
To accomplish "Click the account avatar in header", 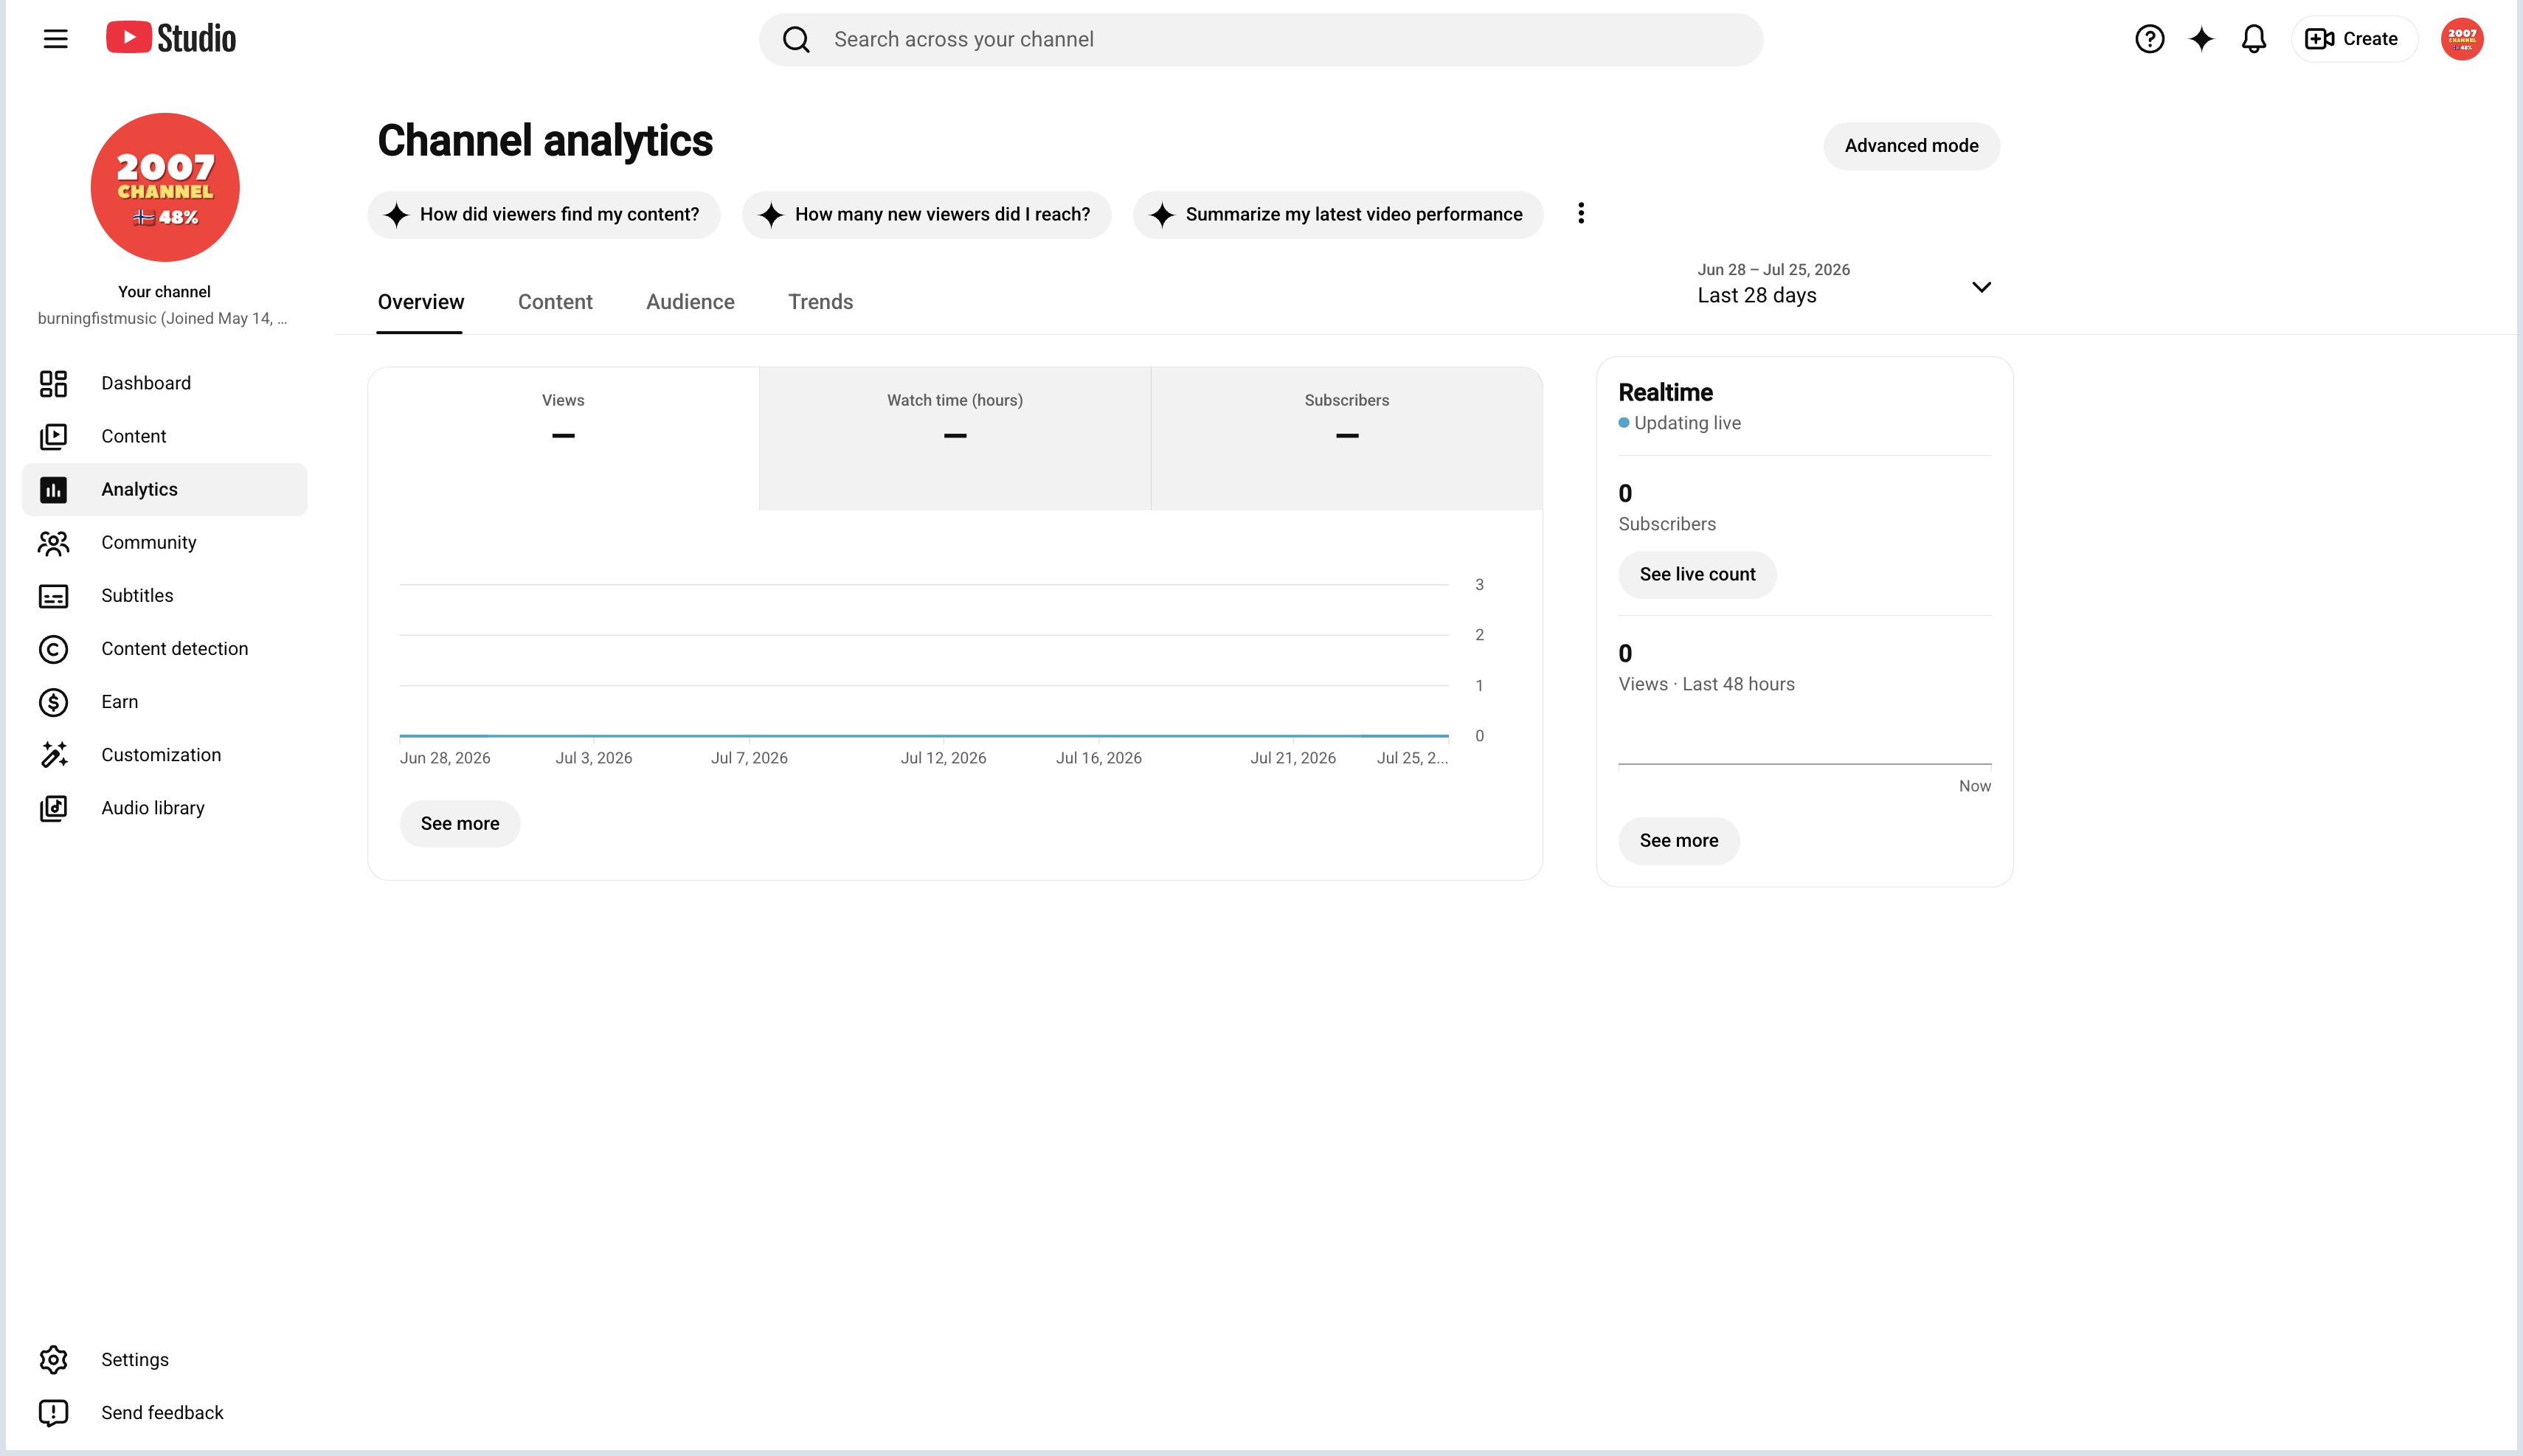I will tap(2461, 39).
